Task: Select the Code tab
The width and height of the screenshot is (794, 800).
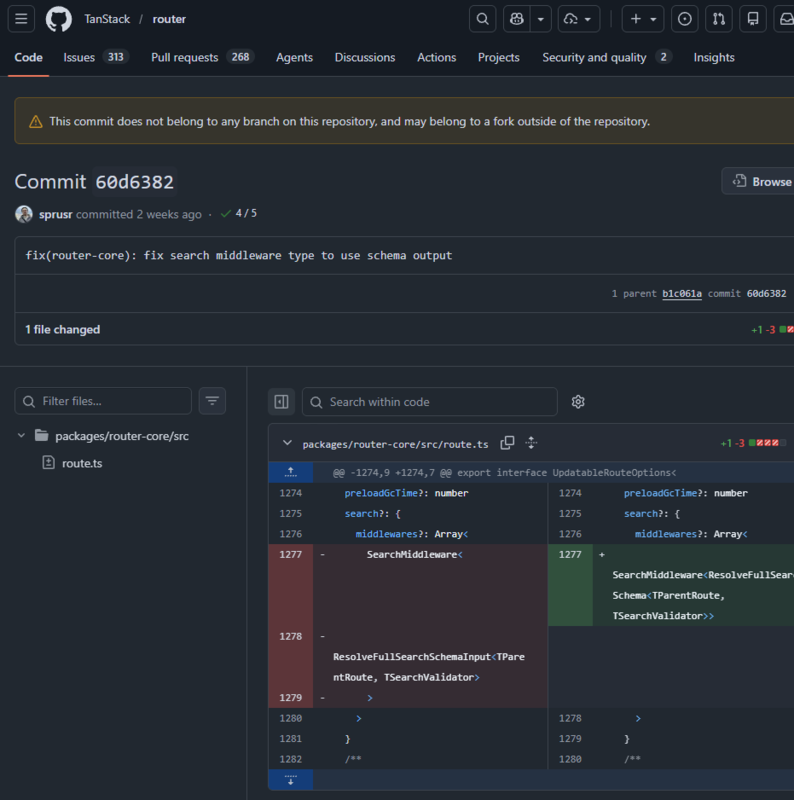Action: [x=28, y=57]
